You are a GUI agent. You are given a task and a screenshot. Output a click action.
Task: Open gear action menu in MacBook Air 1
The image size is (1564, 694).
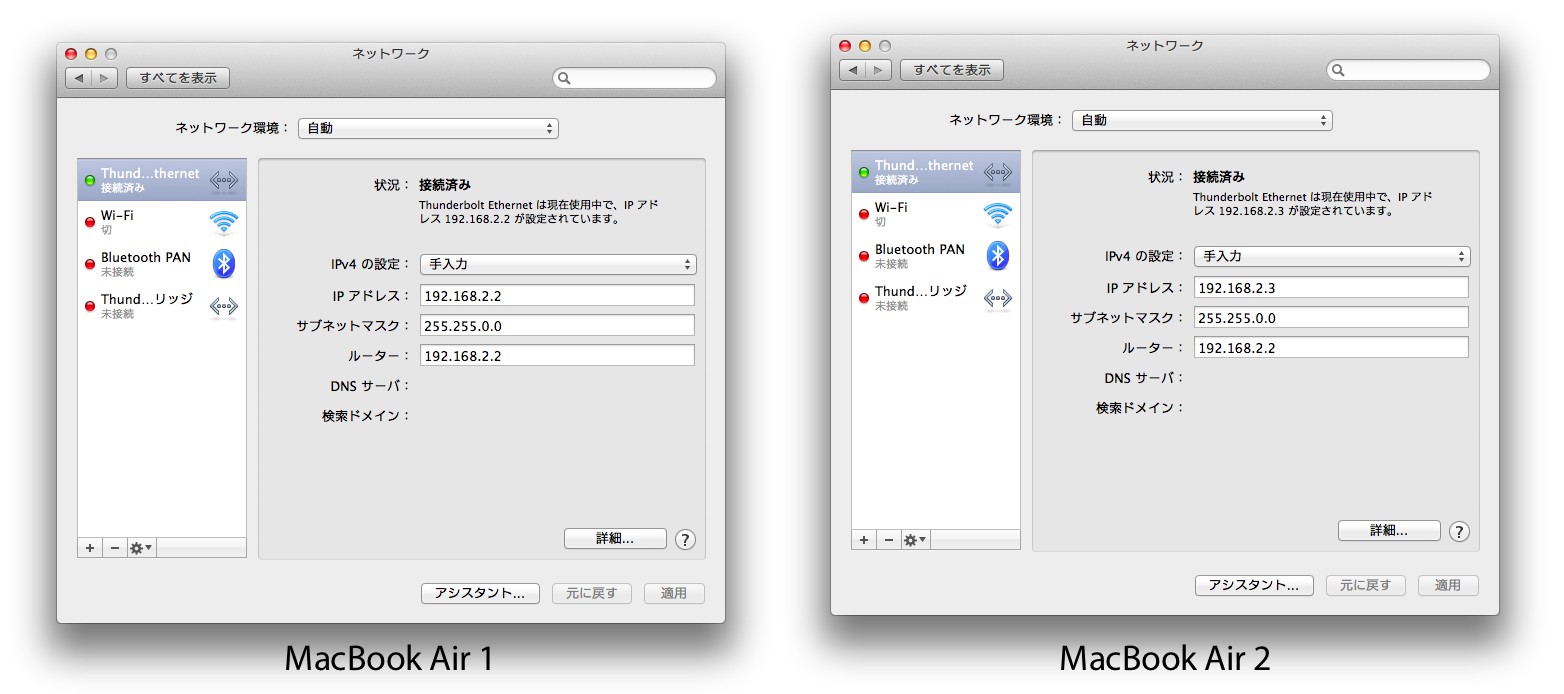coord(141,548)
